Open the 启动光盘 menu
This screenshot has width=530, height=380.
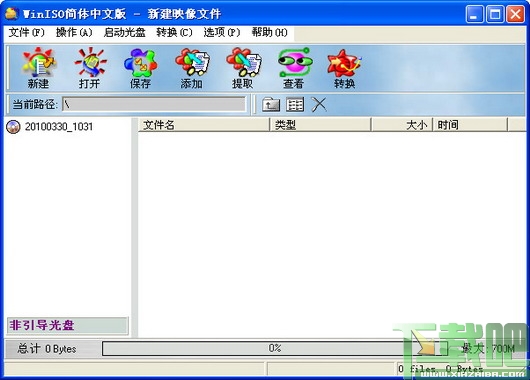tap(124, 32)
